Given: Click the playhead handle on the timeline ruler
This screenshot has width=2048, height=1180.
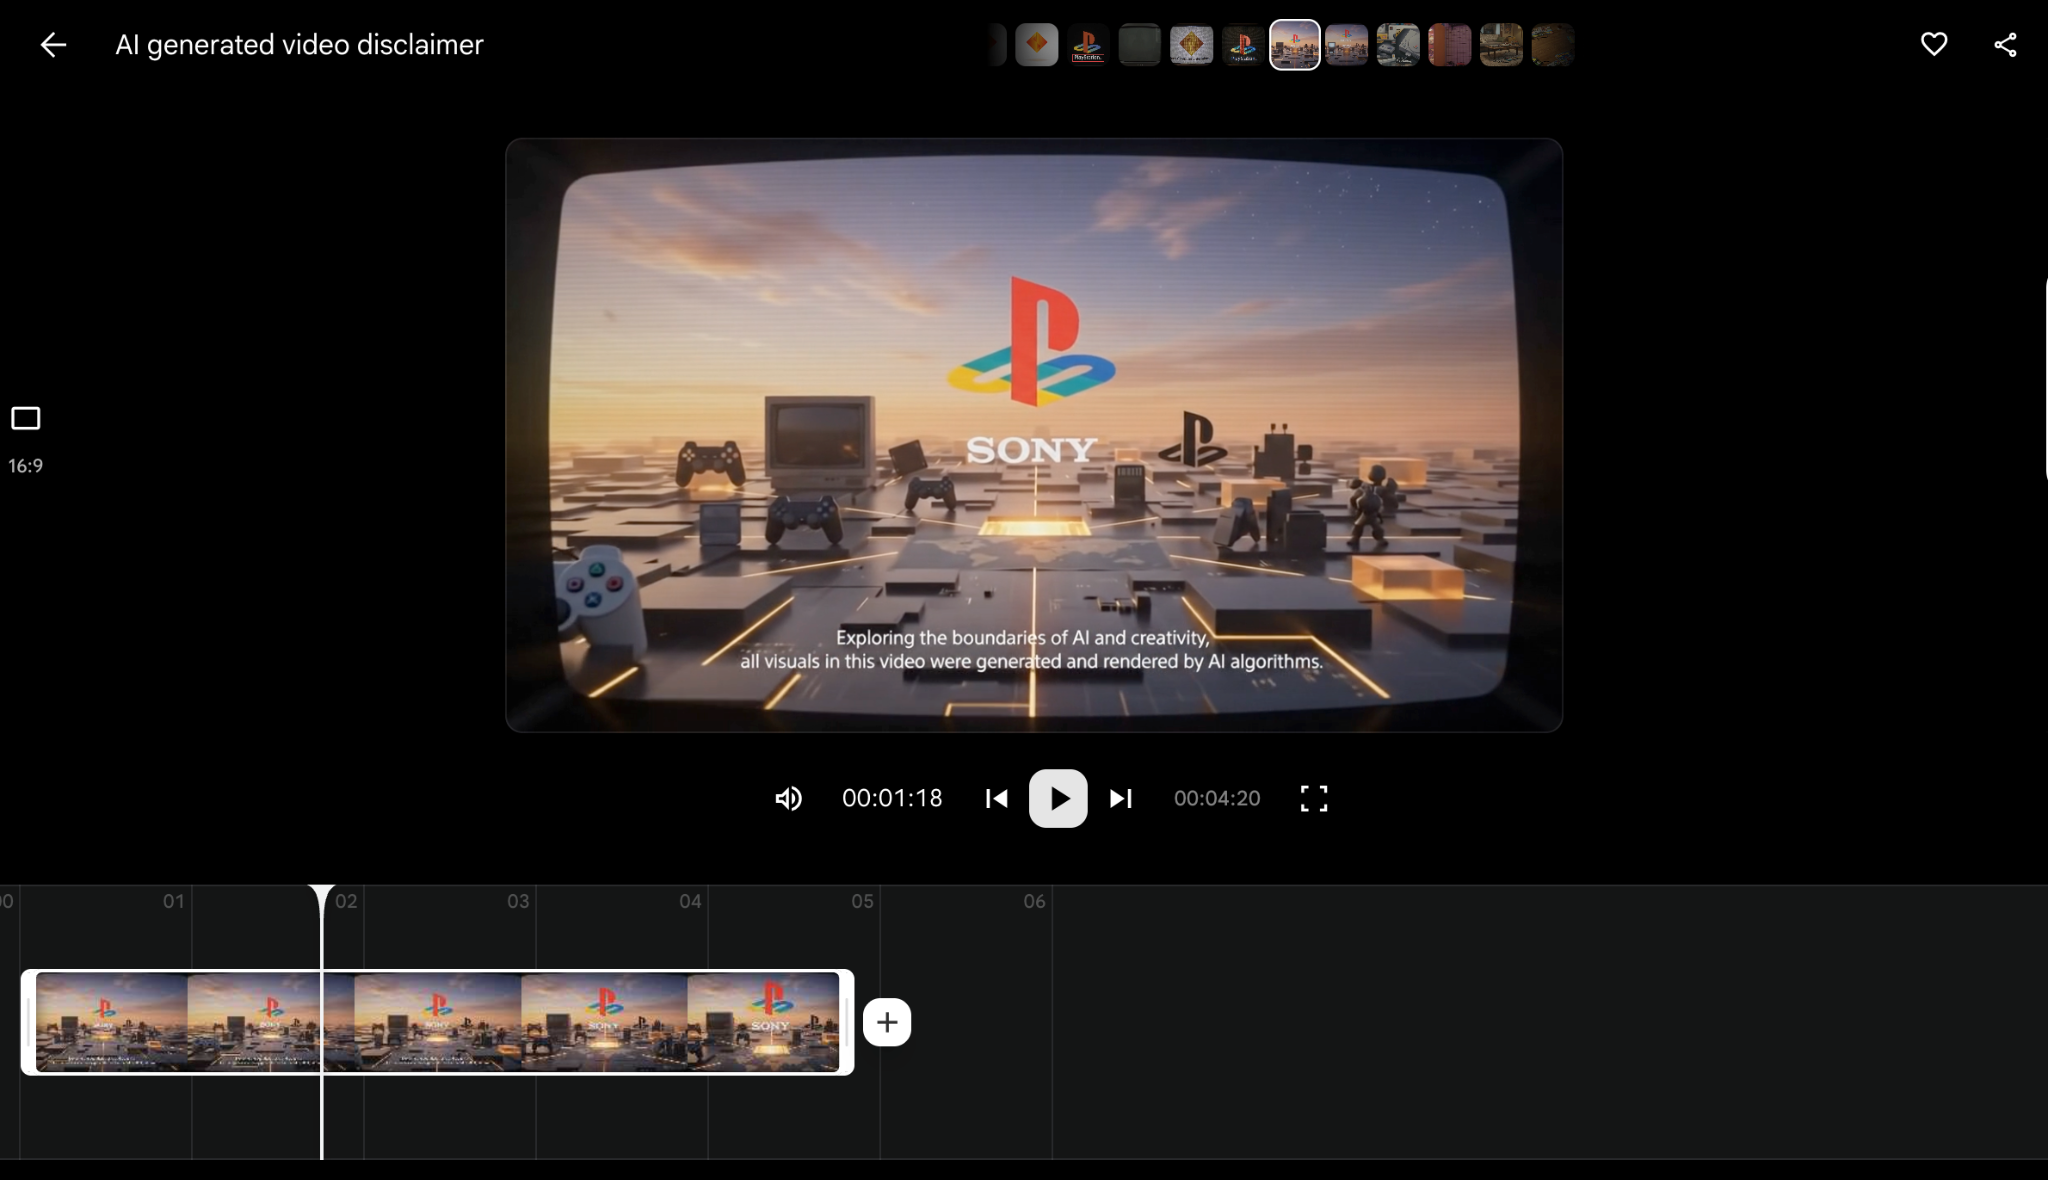Looking at the screenshot, I should (321, 898).
